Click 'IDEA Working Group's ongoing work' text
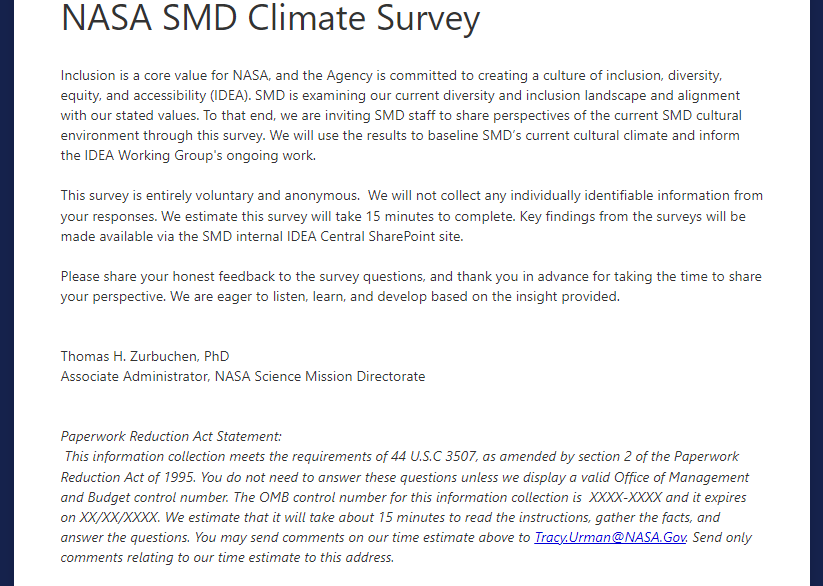This screenshot has width=823, height=586. click(187, 155)
